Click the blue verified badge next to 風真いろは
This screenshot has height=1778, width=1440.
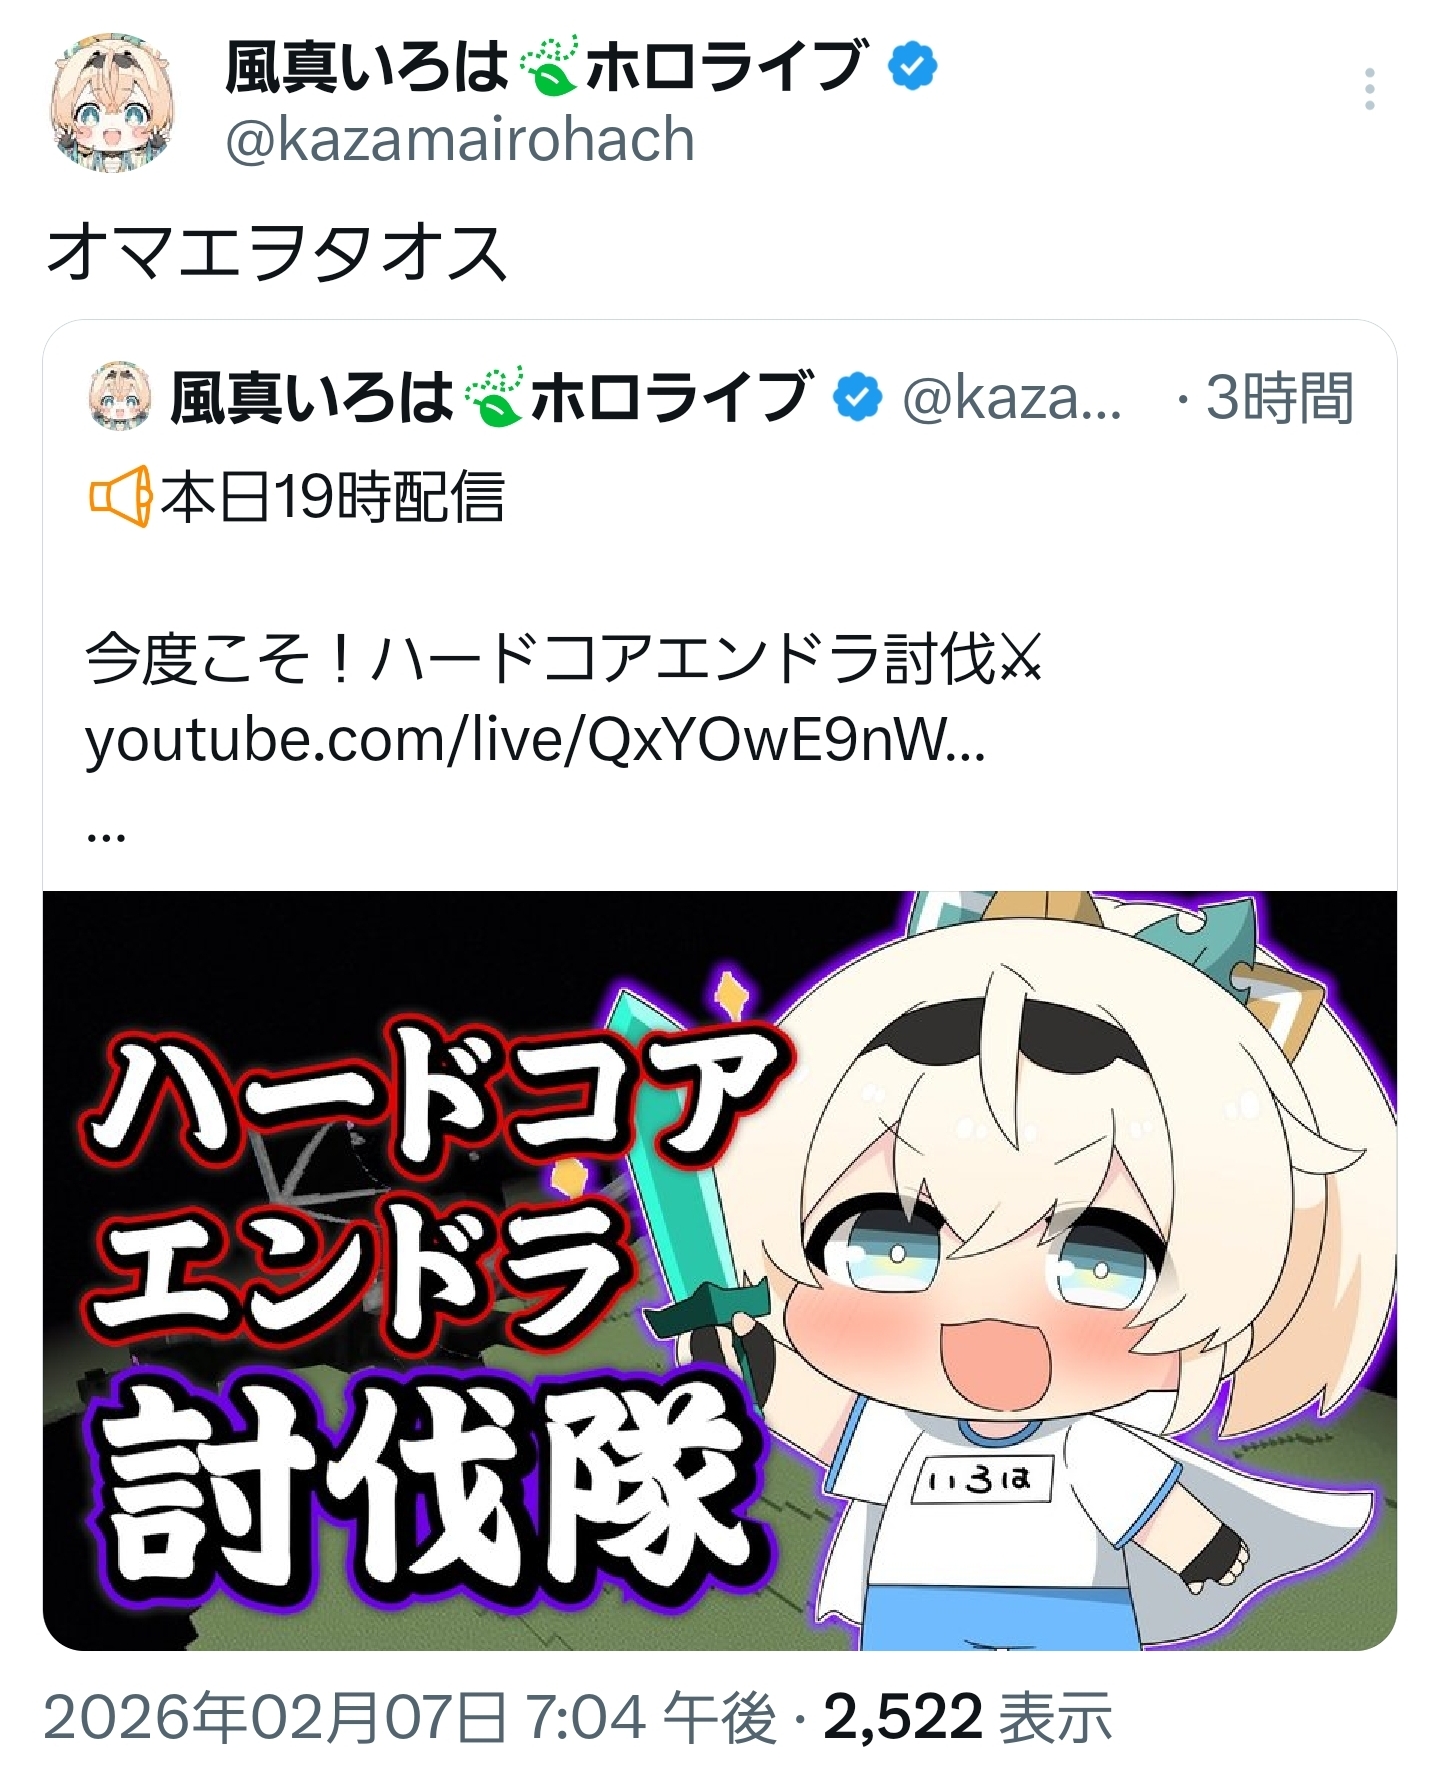pos(912,67)
